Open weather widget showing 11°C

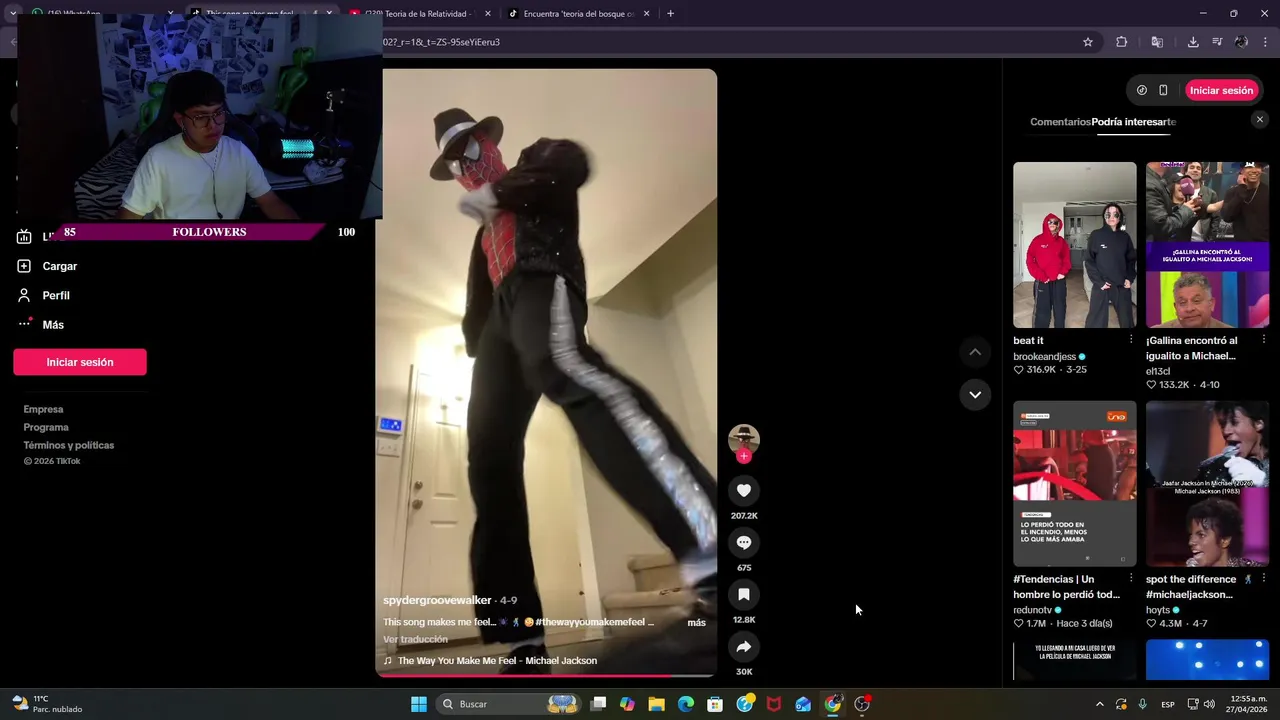tap(48, 704)
